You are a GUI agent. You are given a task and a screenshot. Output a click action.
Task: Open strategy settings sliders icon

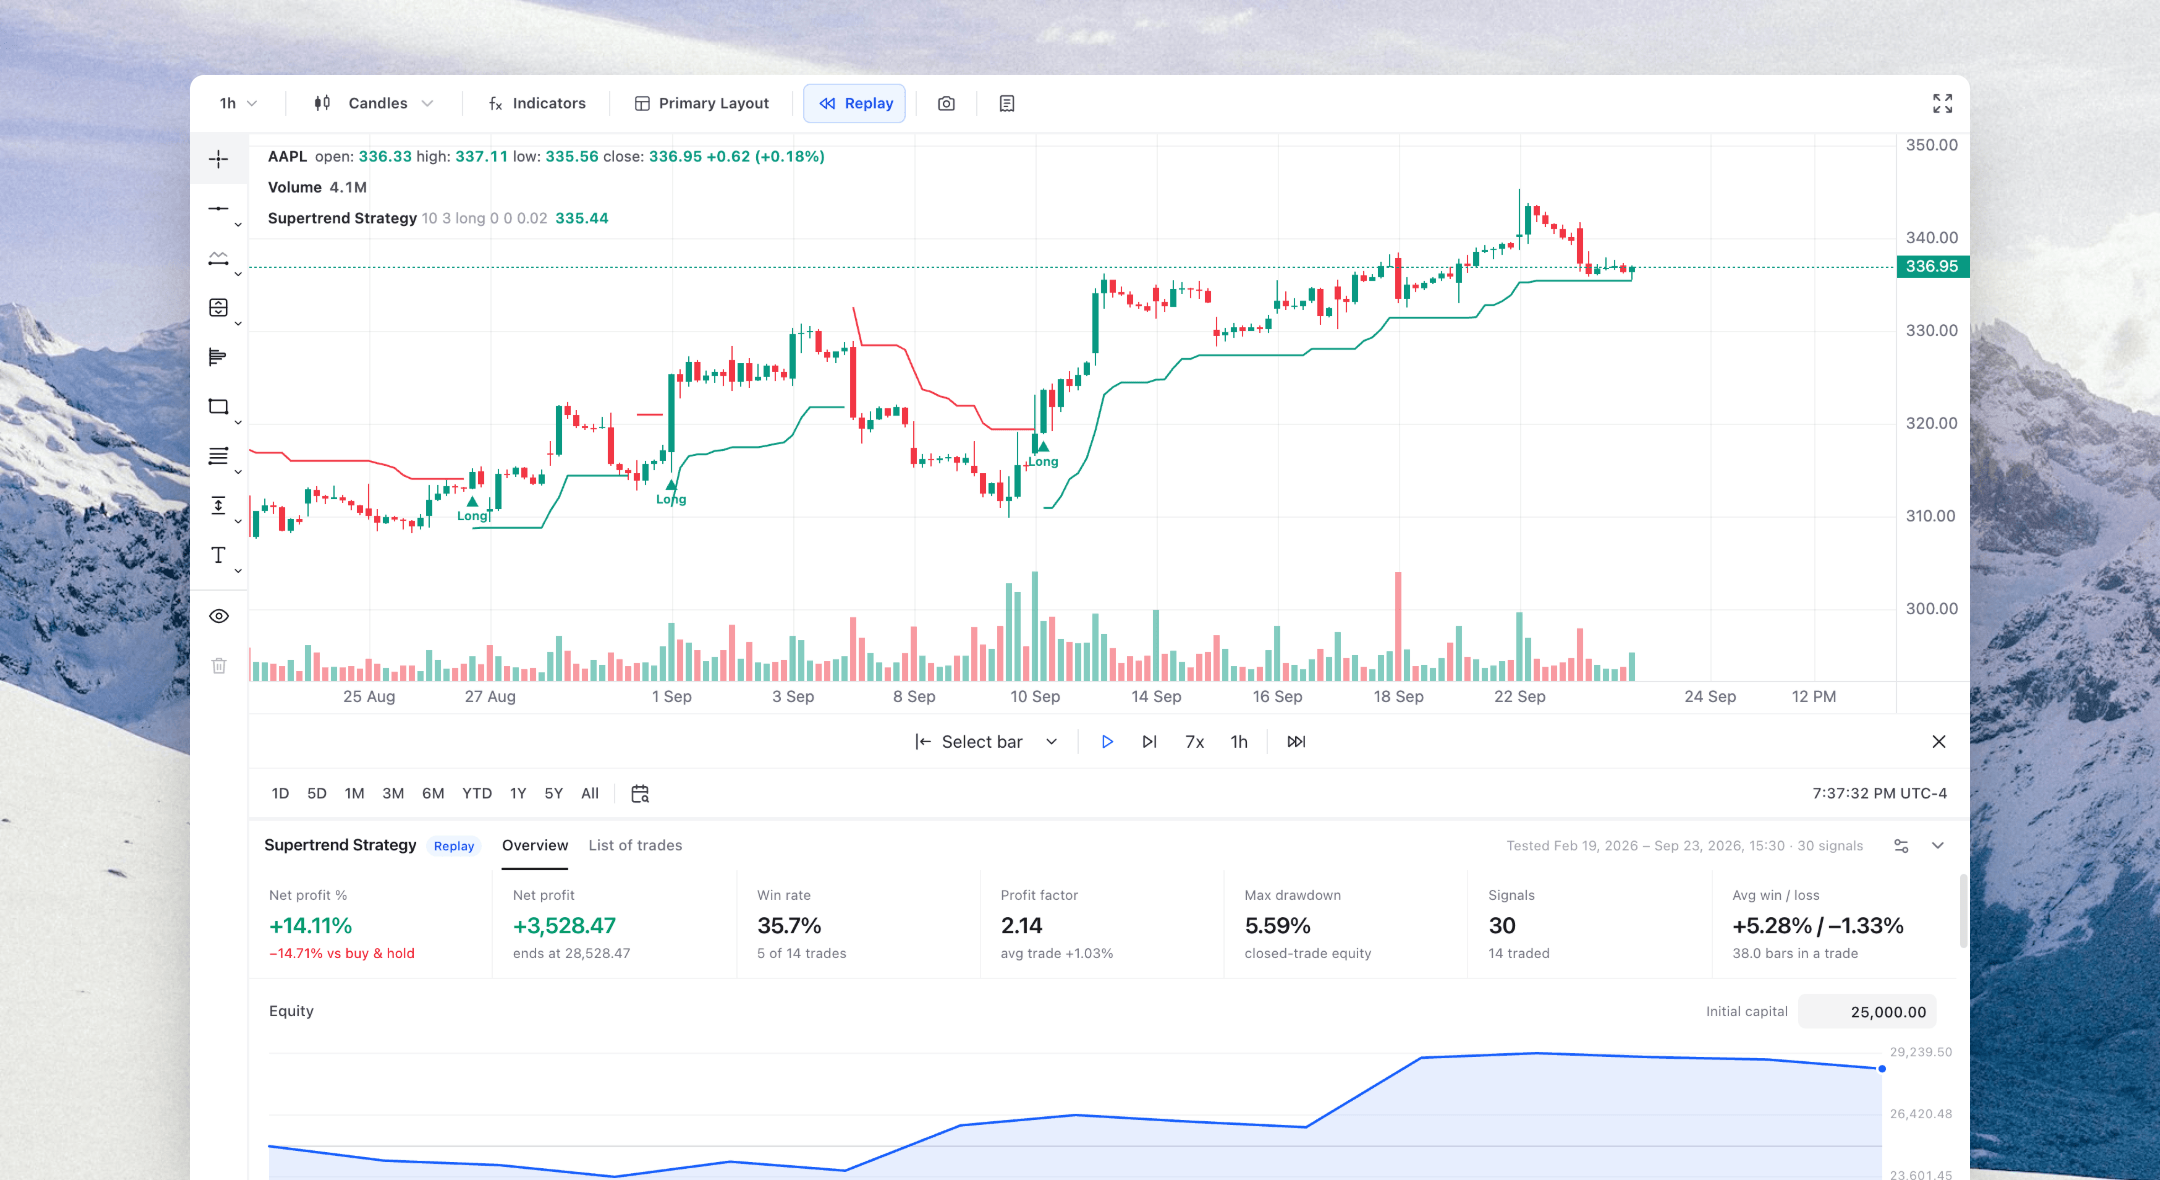click(x=1901, y=846)
